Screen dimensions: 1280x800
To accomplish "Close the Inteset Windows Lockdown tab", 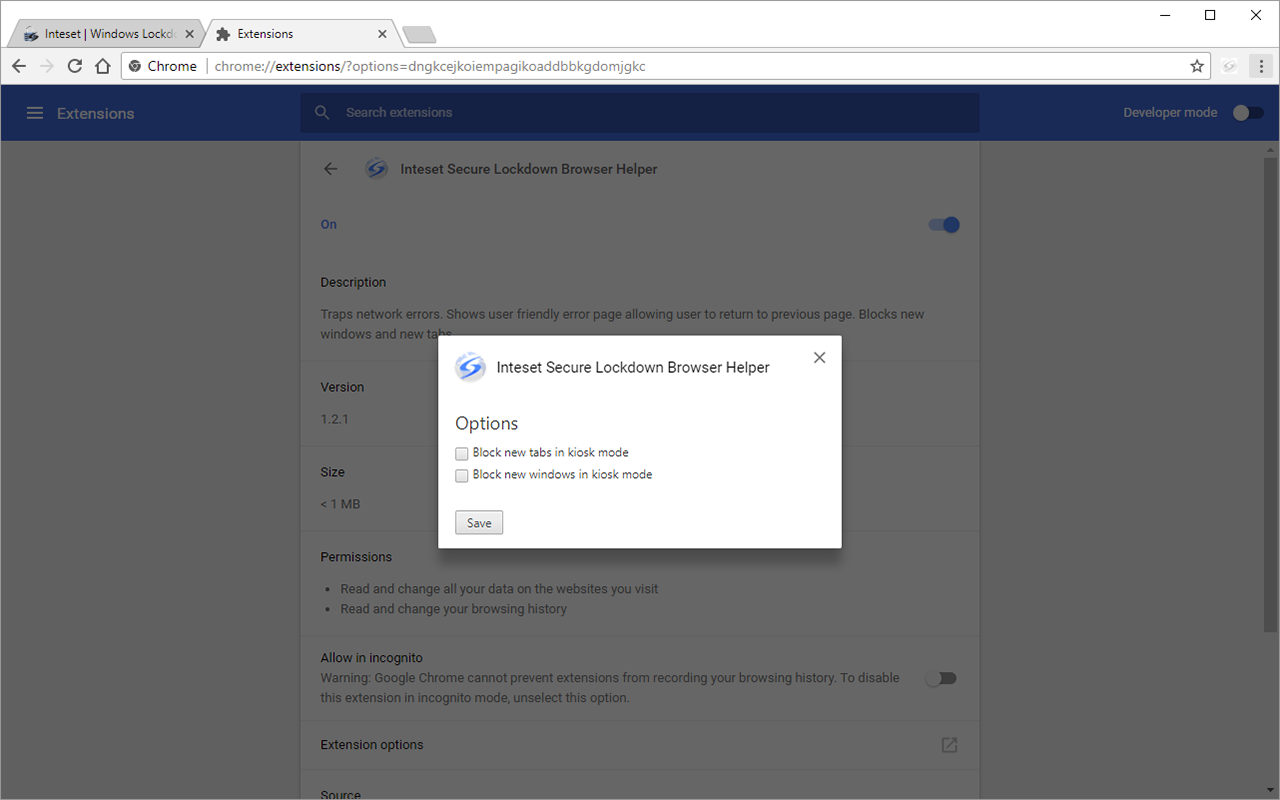I will coord(187,34).
